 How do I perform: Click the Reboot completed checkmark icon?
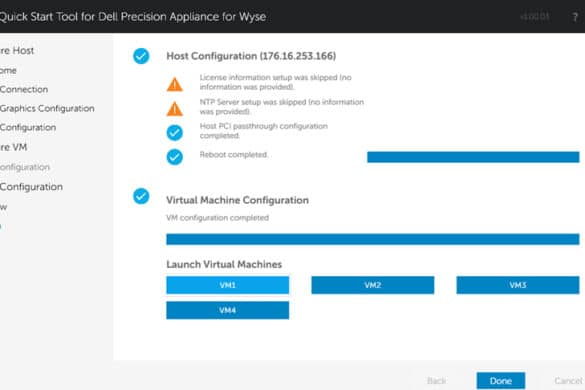click(x=175, y=157)
